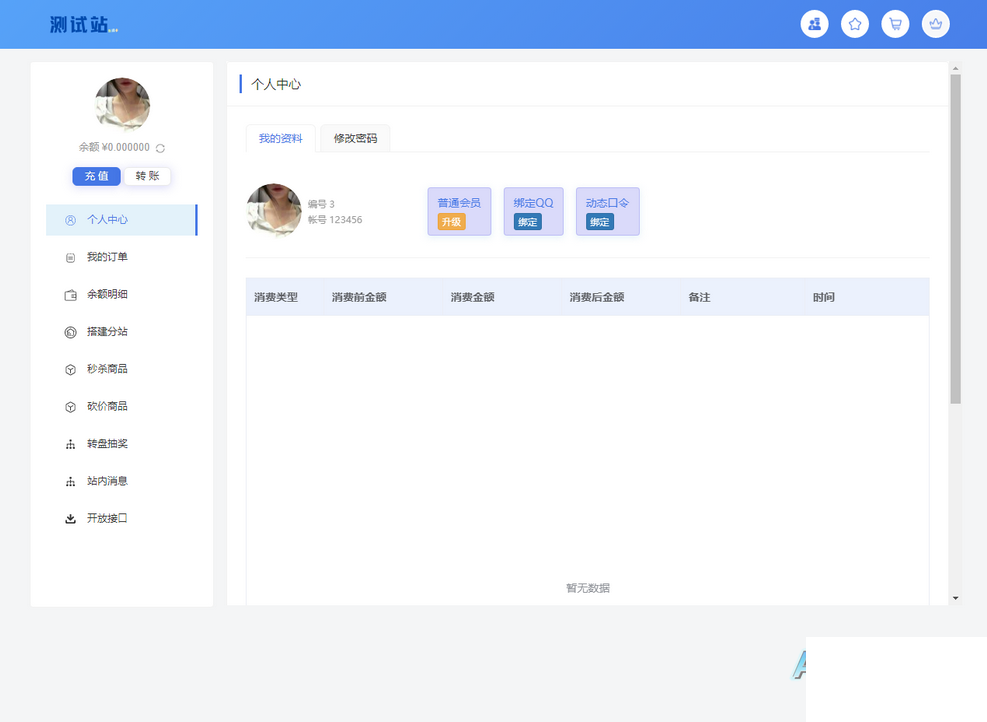Open the shopping cart icon
Viewport: 987px width, 722px height.
point(895,24)
